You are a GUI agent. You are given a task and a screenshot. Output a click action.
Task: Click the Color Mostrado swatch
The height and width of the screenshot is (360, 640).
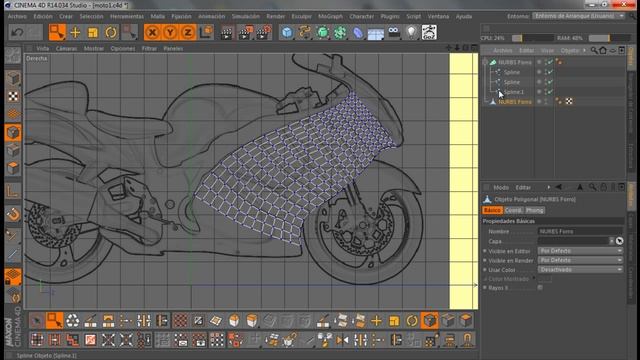545,279
